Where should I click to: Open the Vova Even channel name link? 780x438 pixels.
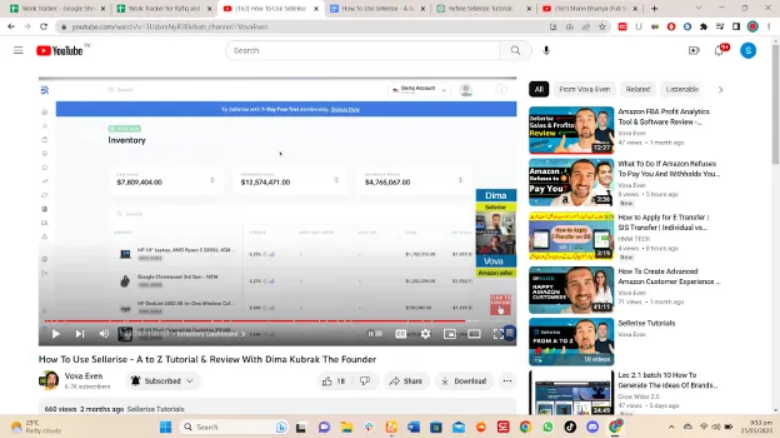tap(84, 376)
